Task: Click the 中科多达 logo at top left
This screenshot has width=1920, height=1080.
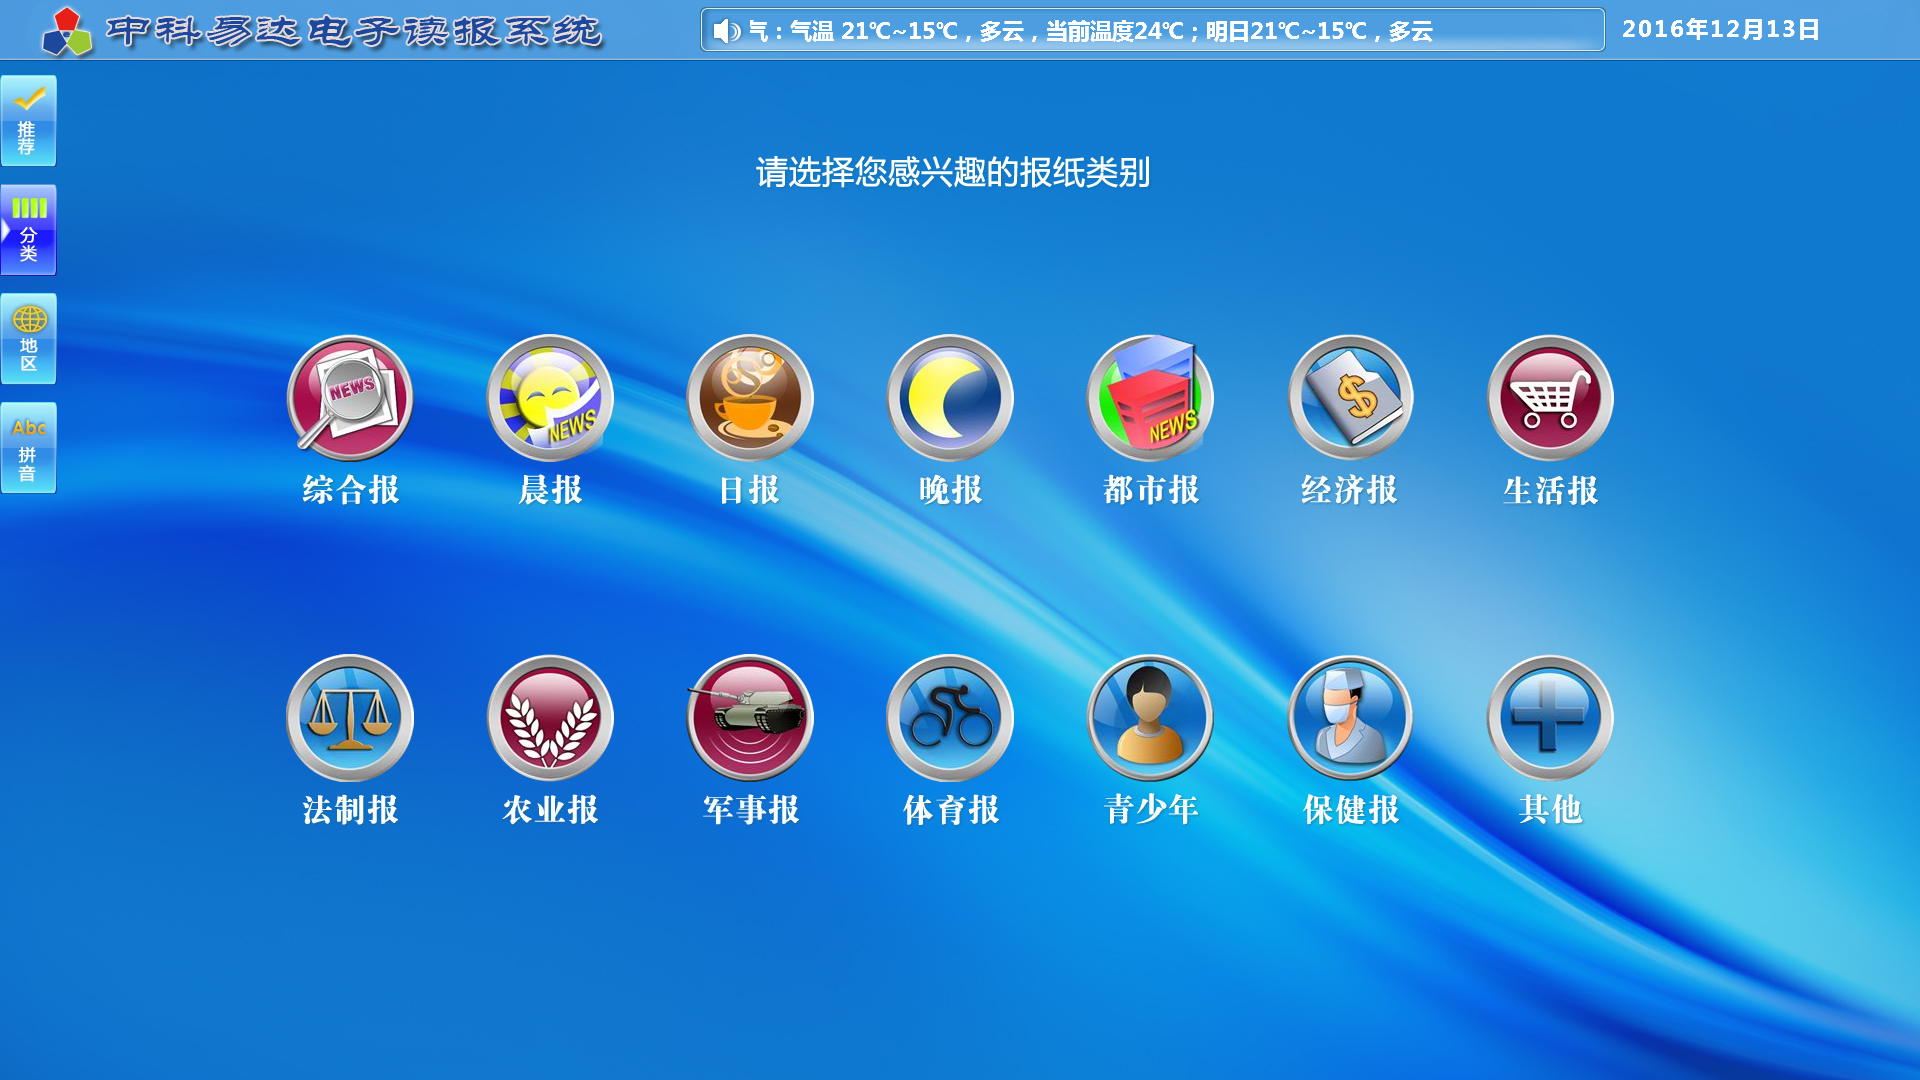Action: coord(67,32)
